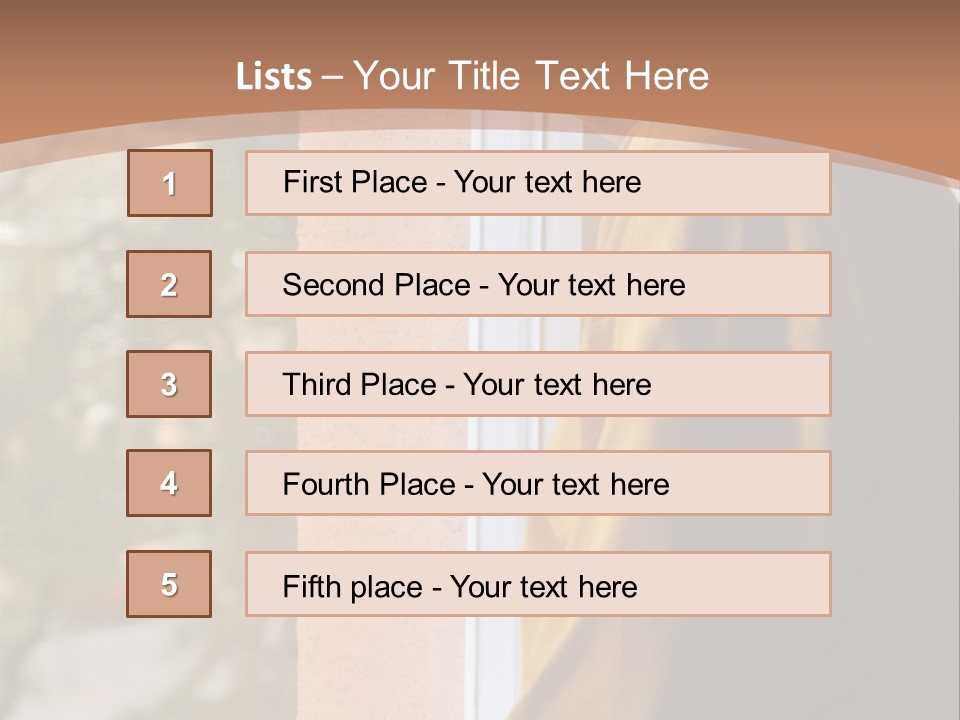Click the dash in the slide title
This screenshot has height=720, width=960.
332,77
